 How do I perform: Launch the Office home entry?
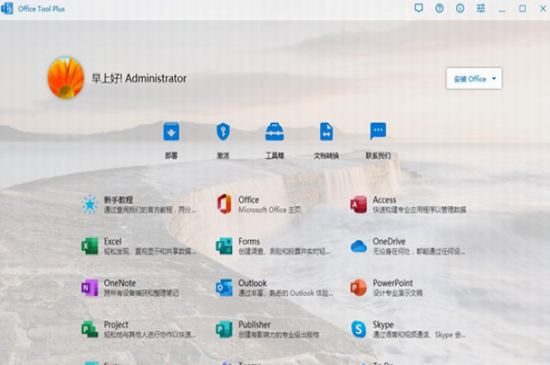point(259,204)
